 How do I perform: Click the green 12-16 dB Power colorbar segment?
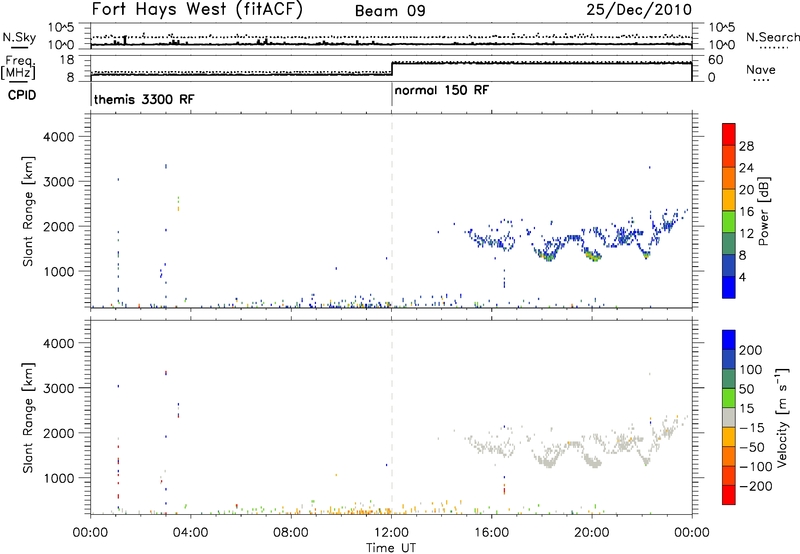pos(729,222)
